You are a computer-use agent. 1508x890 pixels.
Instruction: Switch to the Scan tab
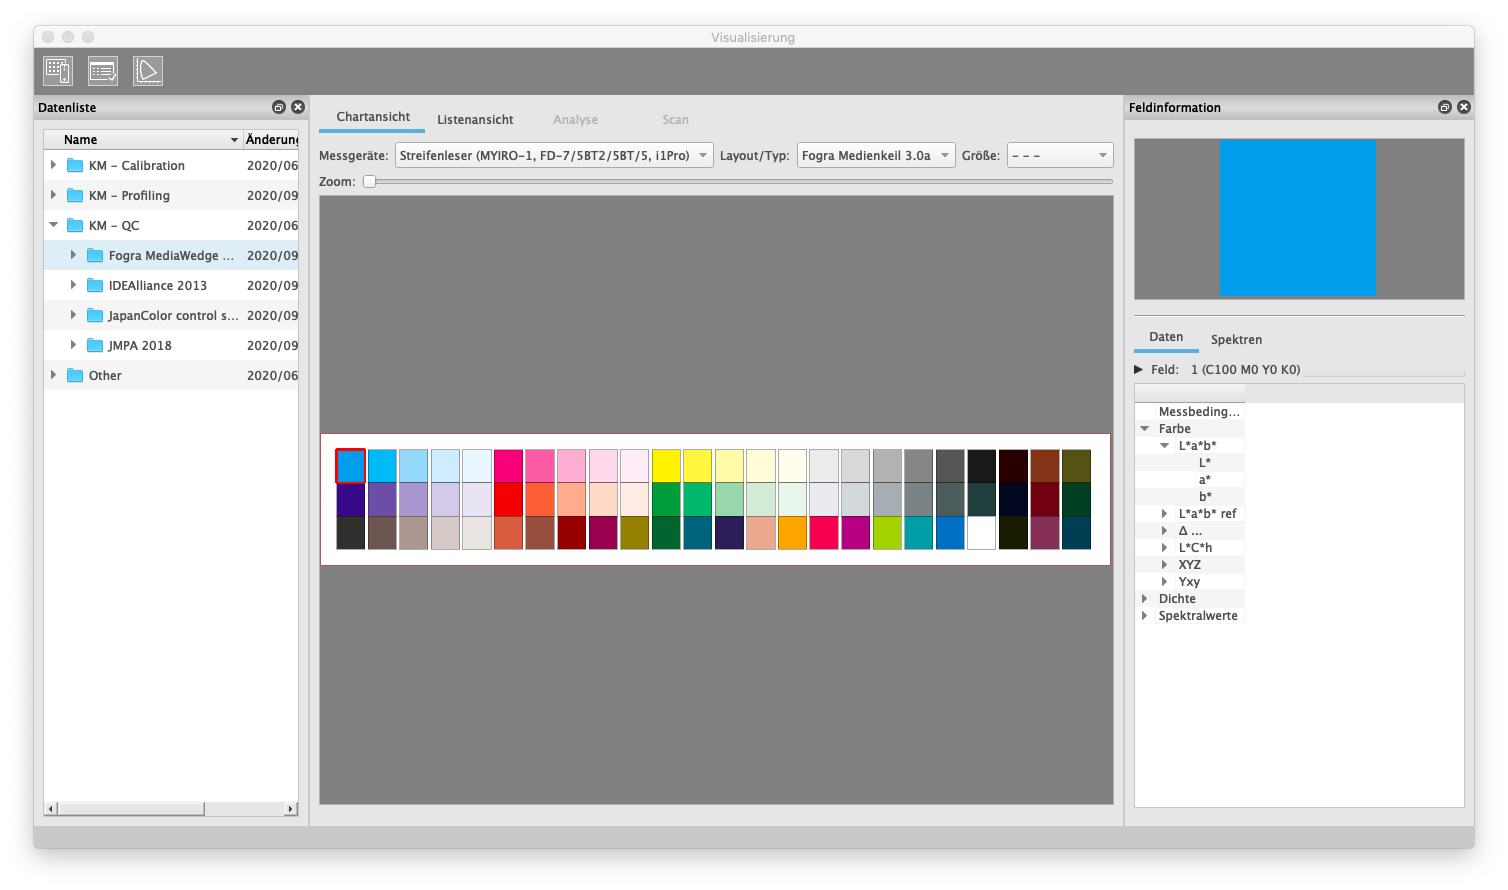click(675, 119)
